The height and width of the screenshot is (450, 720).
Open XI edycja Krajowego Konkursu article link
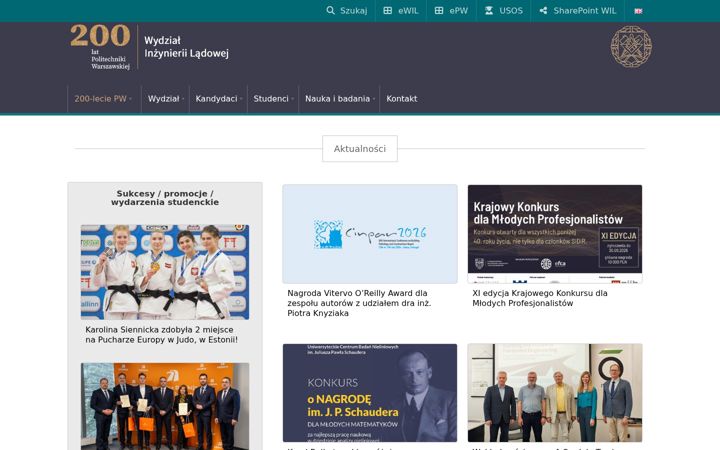540,298
